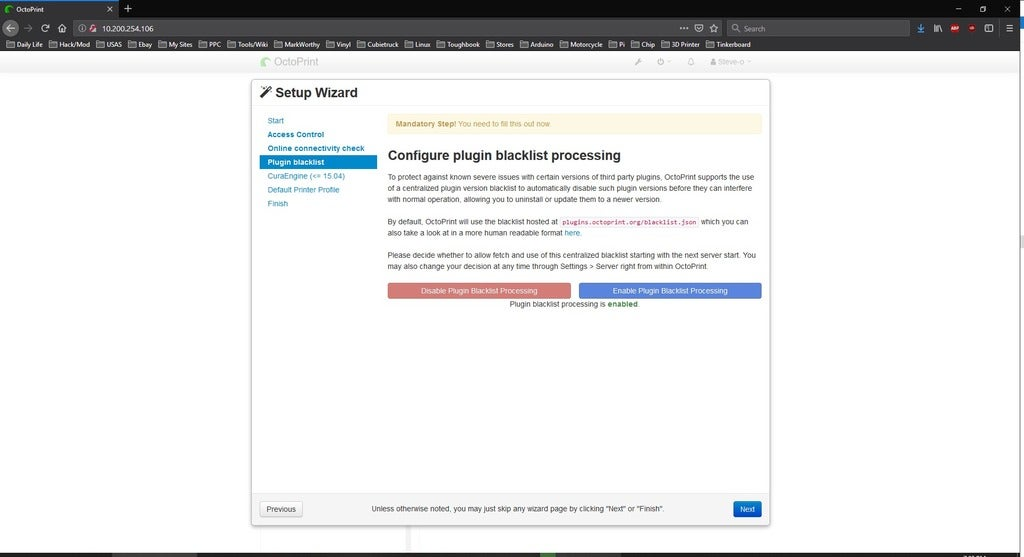Save page to Pocket icon
This screenshot has height=557, width=1024.
click(699, 28)
